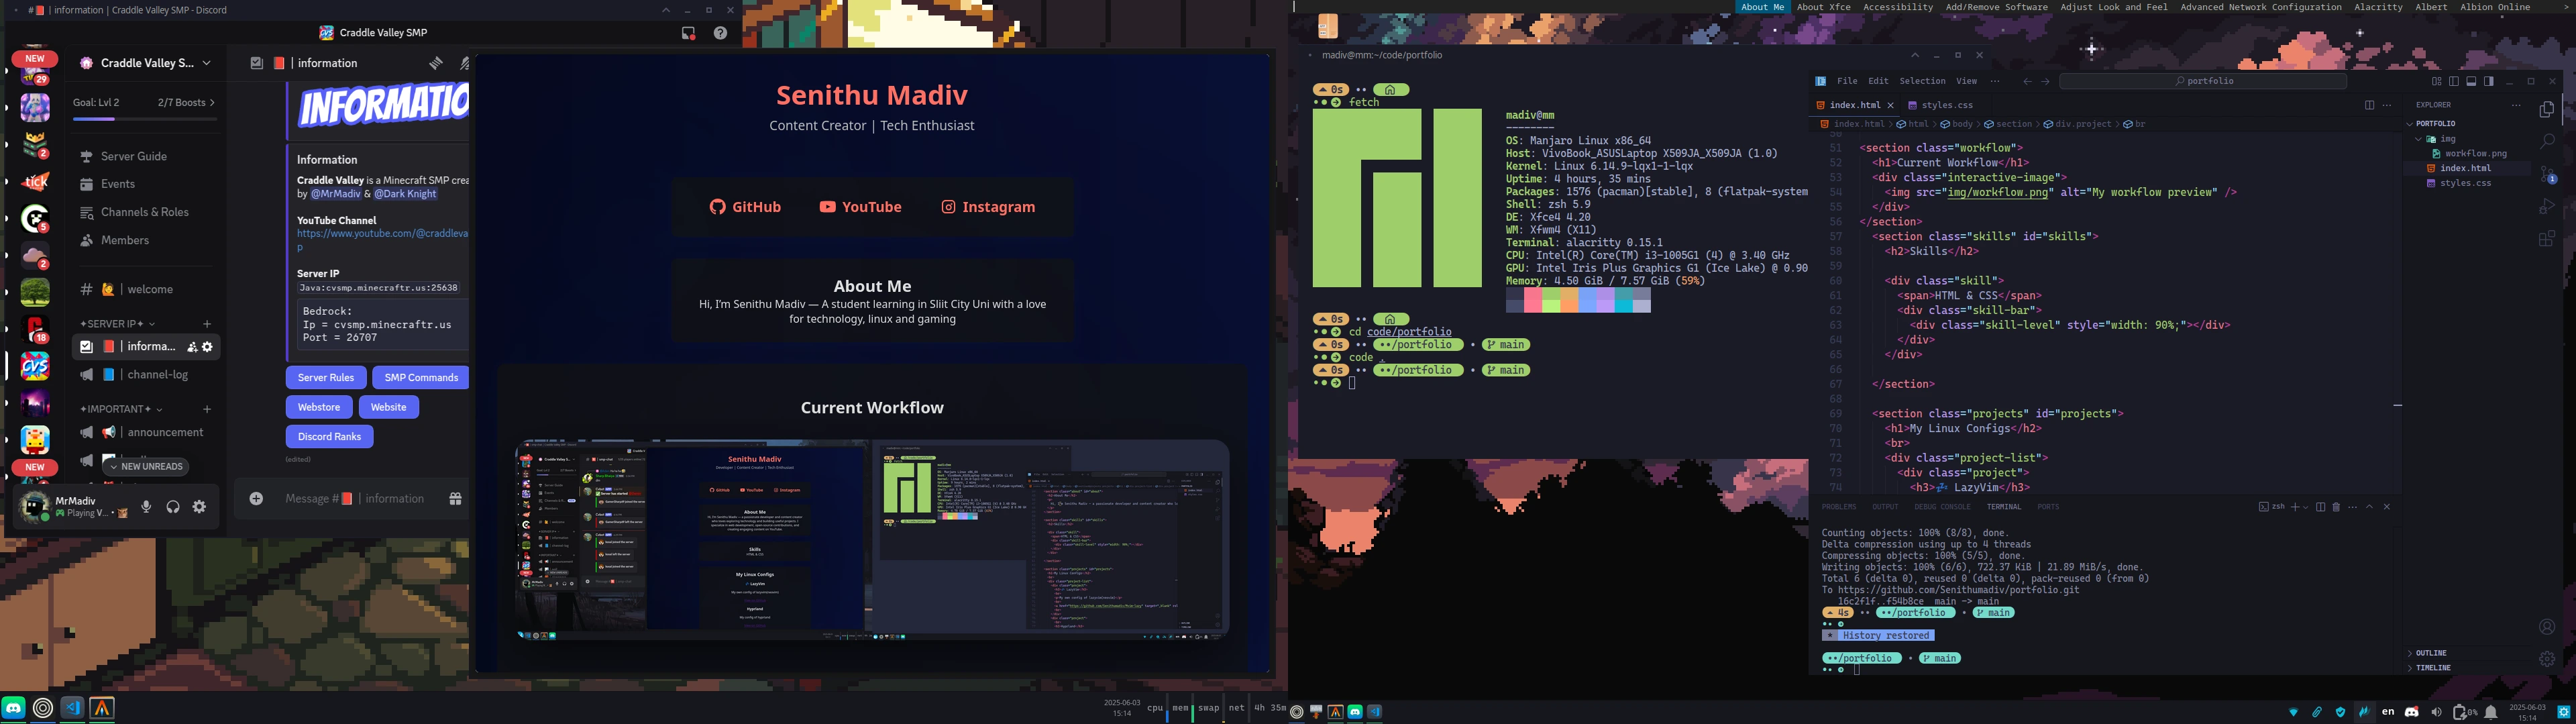This screenshot has width=2576, height=724.
Task: Open Source Control view with badge
Action: [2547, 174]
